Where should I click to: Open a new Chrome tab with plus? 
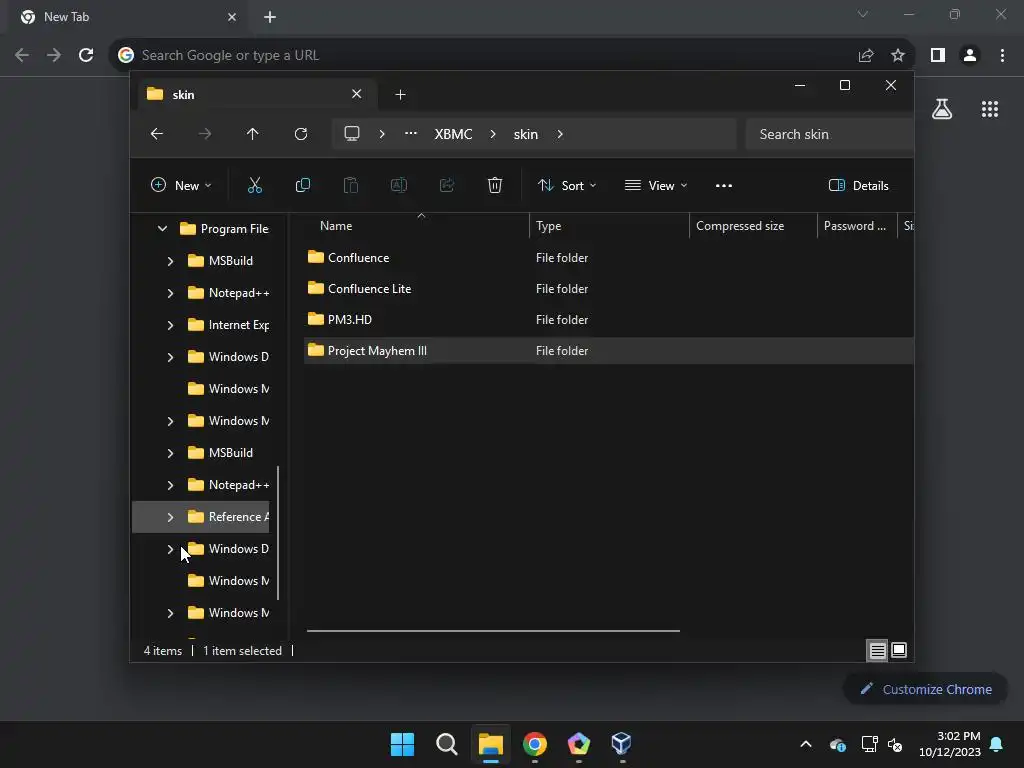pos(270,17)
